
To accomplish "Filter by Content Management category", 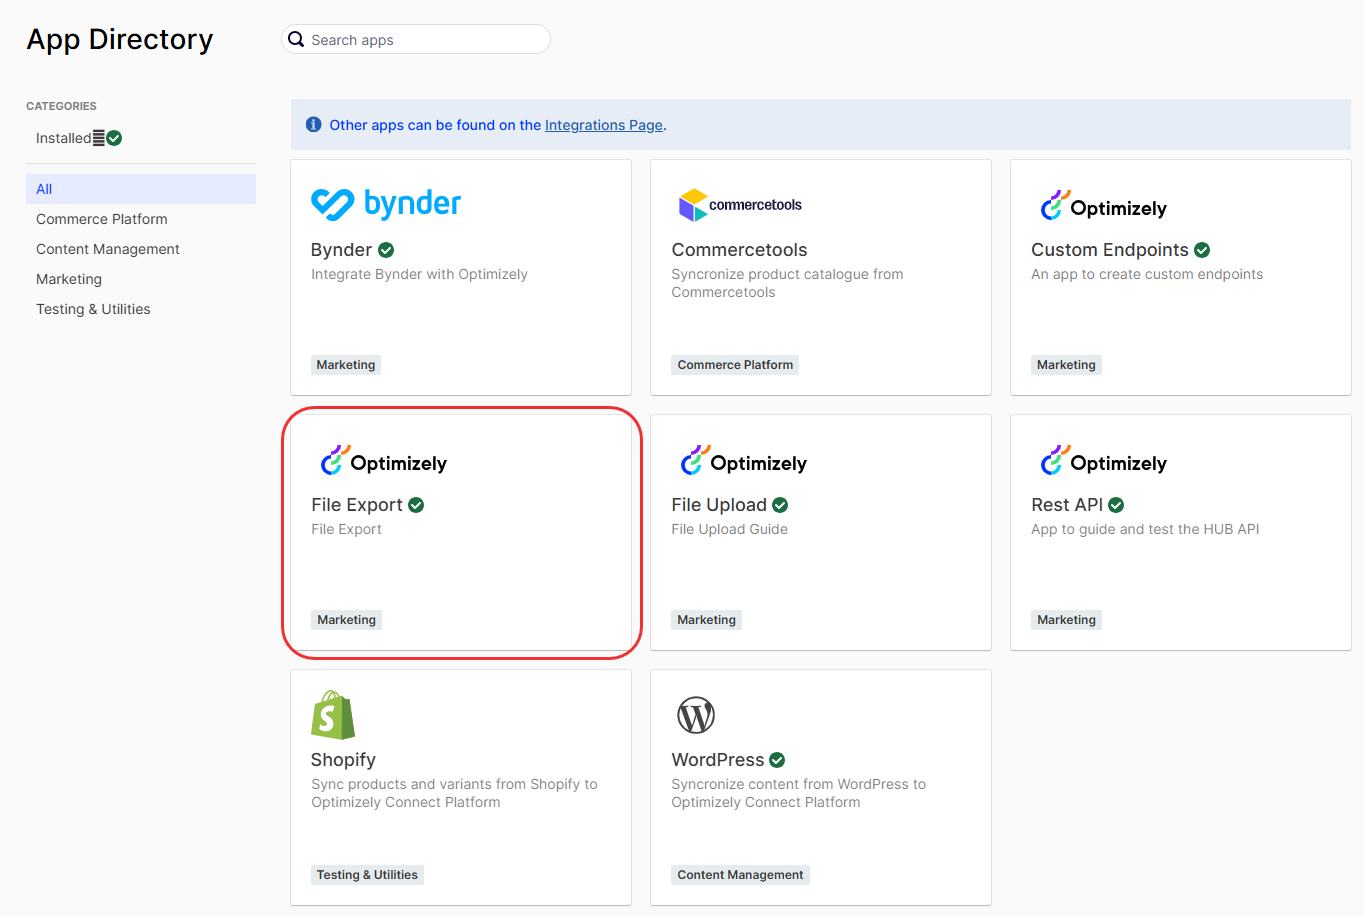I will (108, 249).
